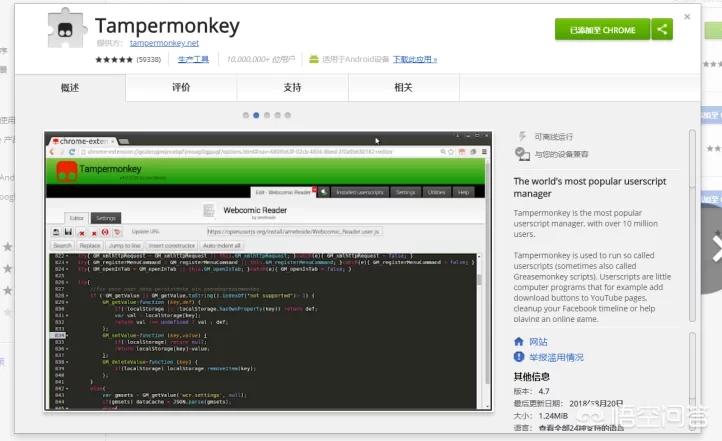Click the Installed userscripts nav tab
This screenshot has height=441, width=722.
pyautogui.click(x=360, y=192)
